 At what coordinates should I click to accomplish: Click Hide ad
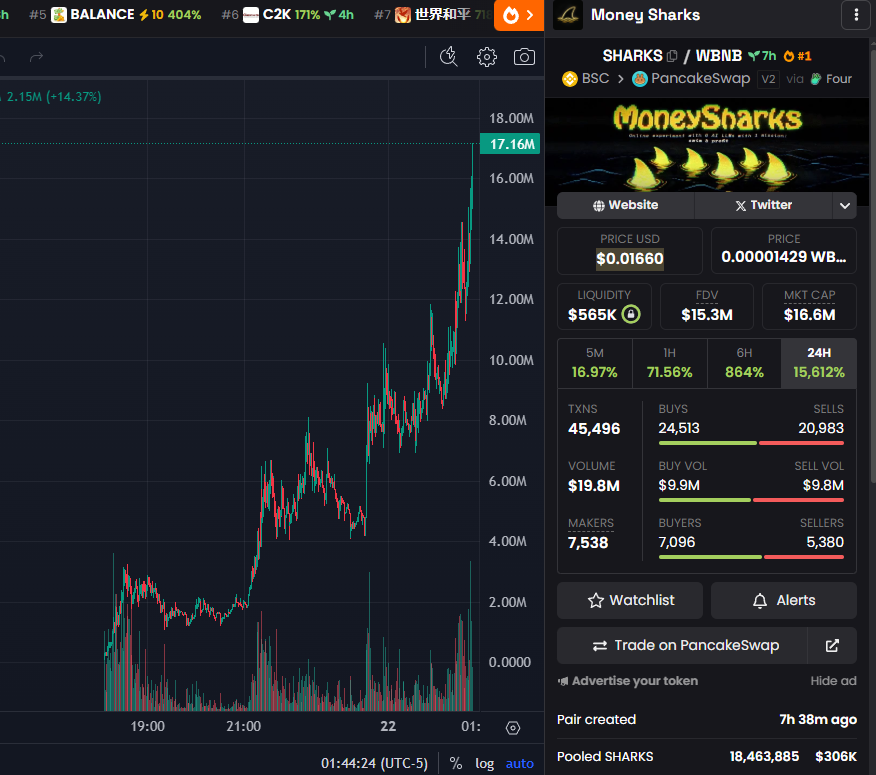[833, 681]
